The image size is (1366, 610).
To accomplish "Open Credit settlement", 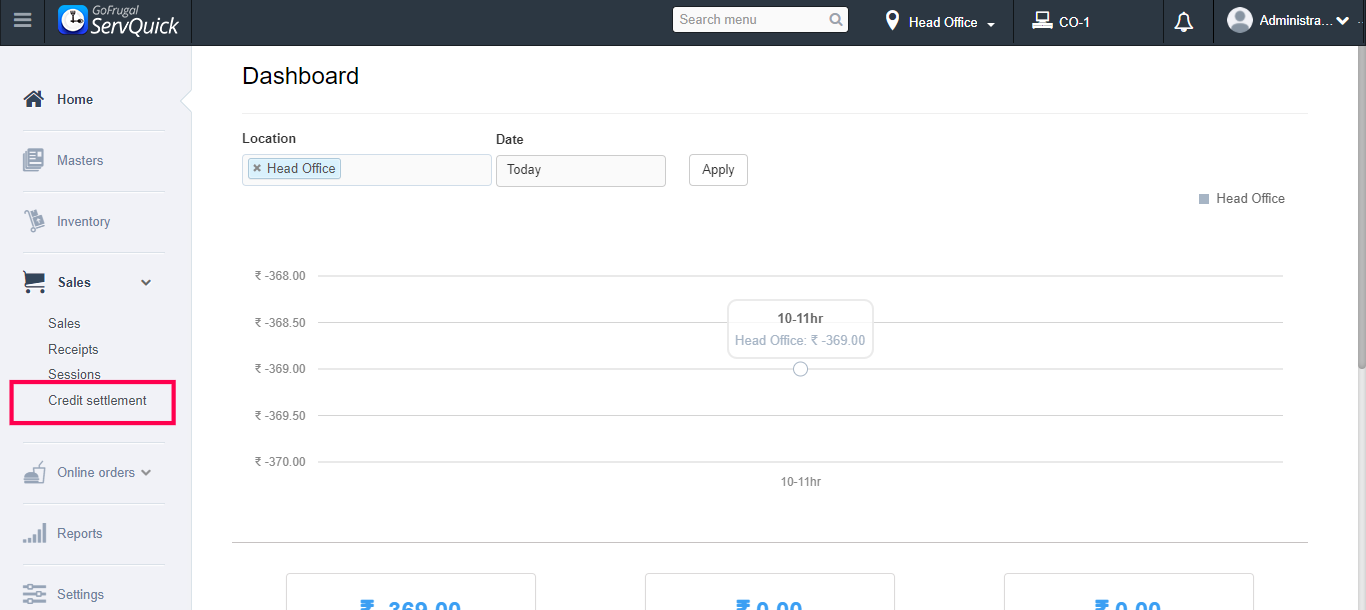I will [x=97, y=400].
